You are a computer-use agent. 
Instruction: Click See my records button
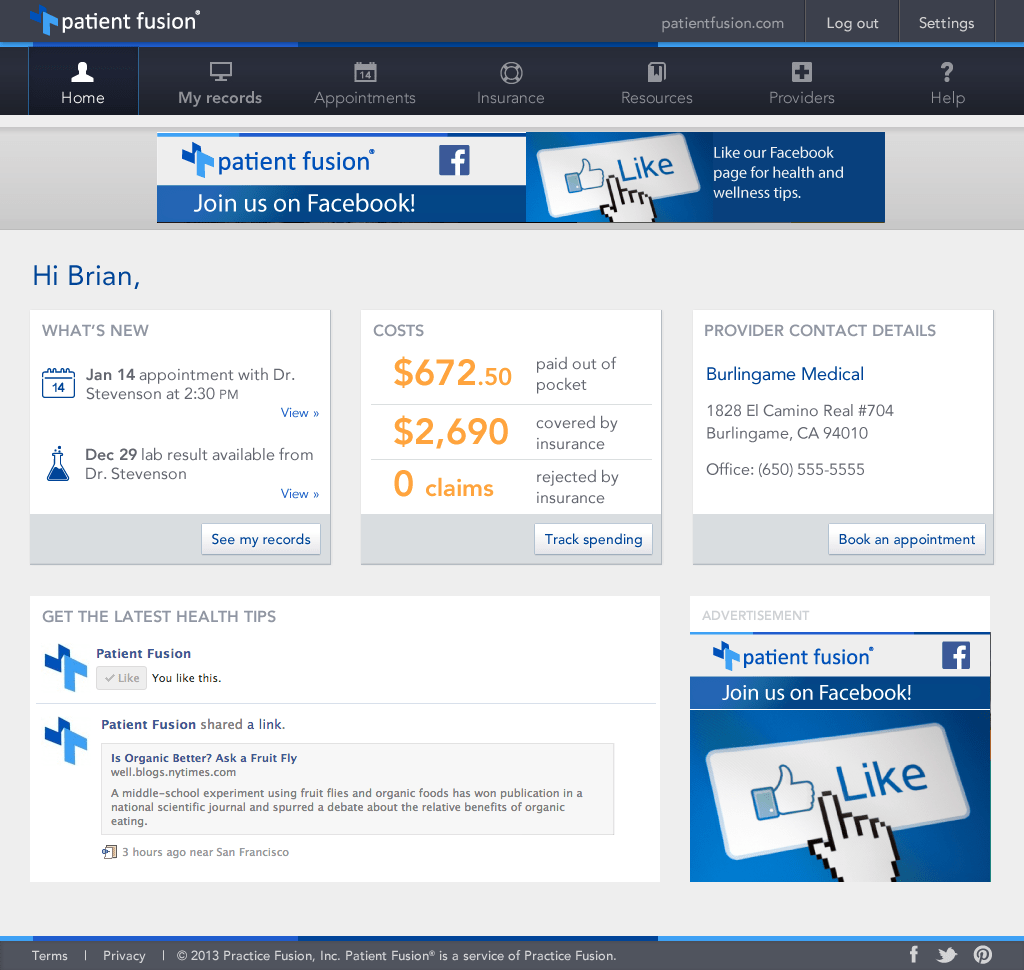pos(261,539)
